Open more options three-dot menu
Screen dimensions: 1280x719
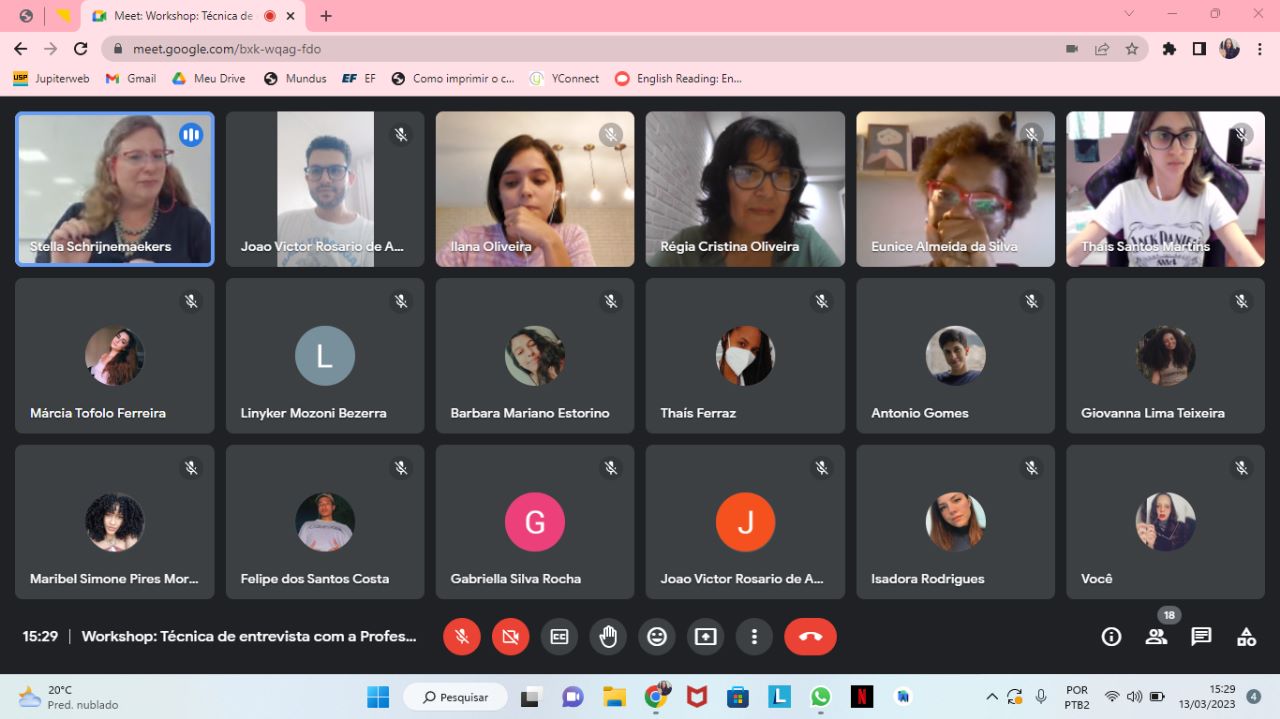tap(754, 636)
